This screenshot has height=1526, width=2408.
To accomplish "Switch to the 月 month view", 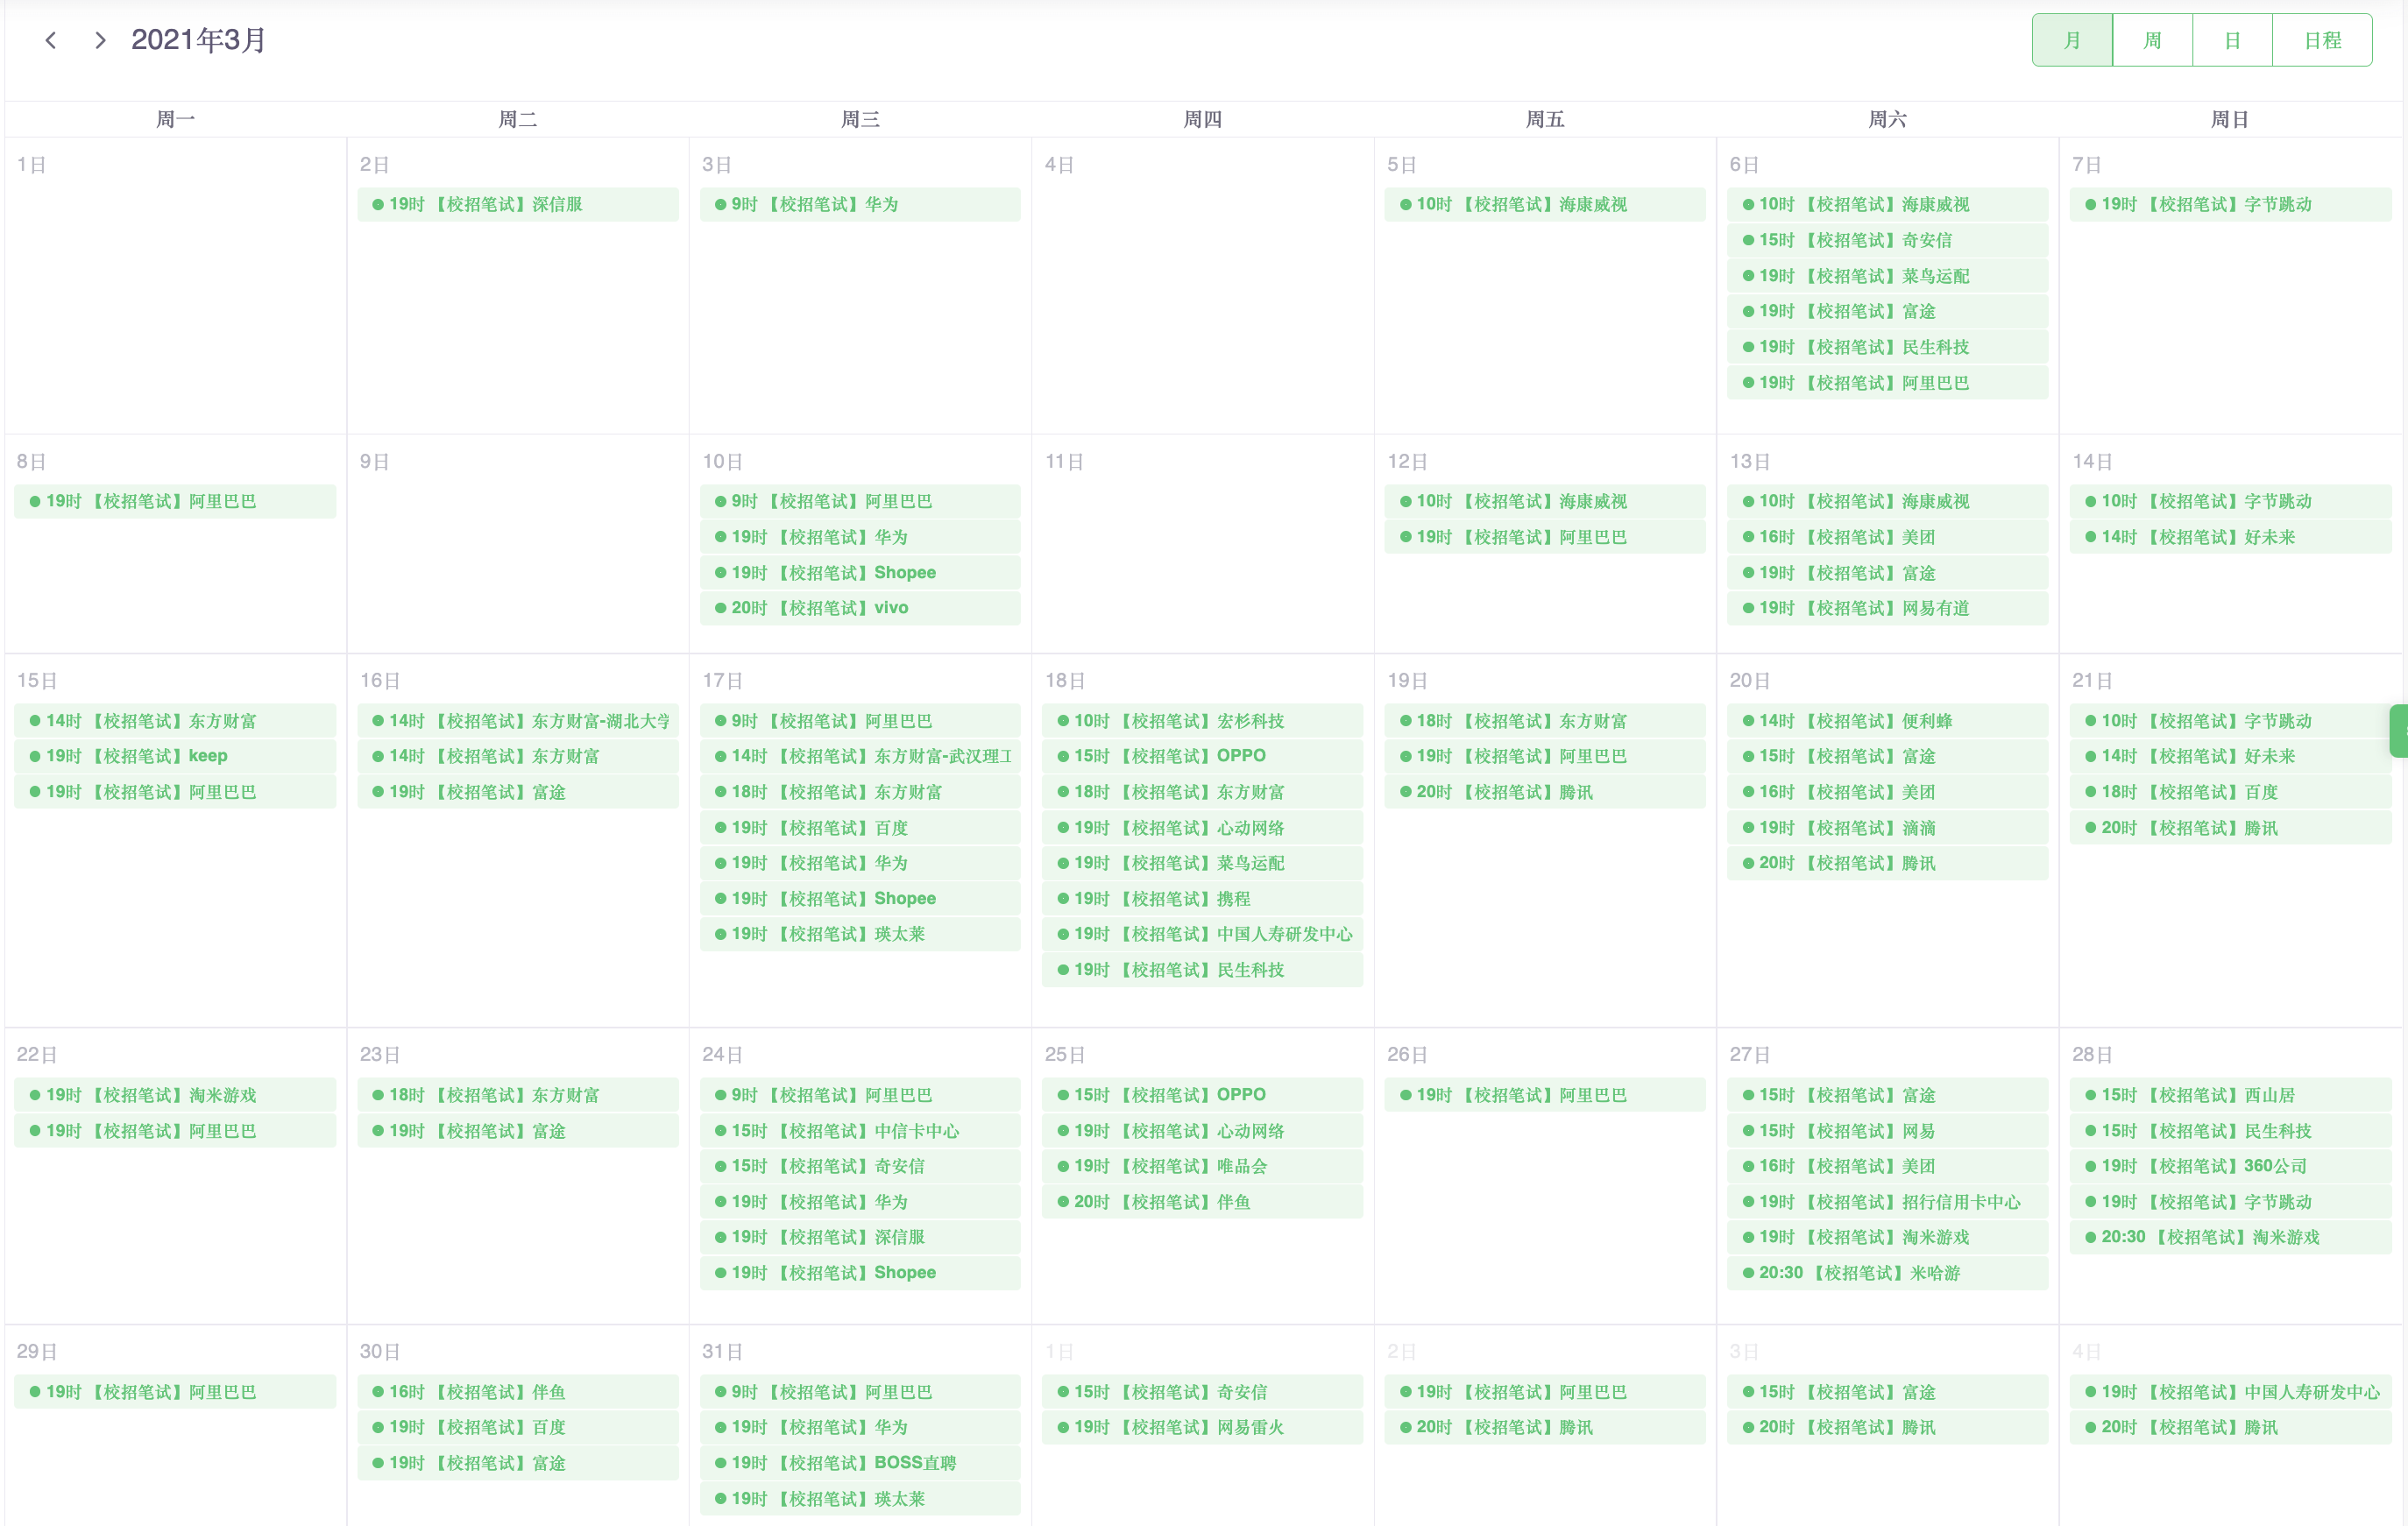I will point(2072,40).
